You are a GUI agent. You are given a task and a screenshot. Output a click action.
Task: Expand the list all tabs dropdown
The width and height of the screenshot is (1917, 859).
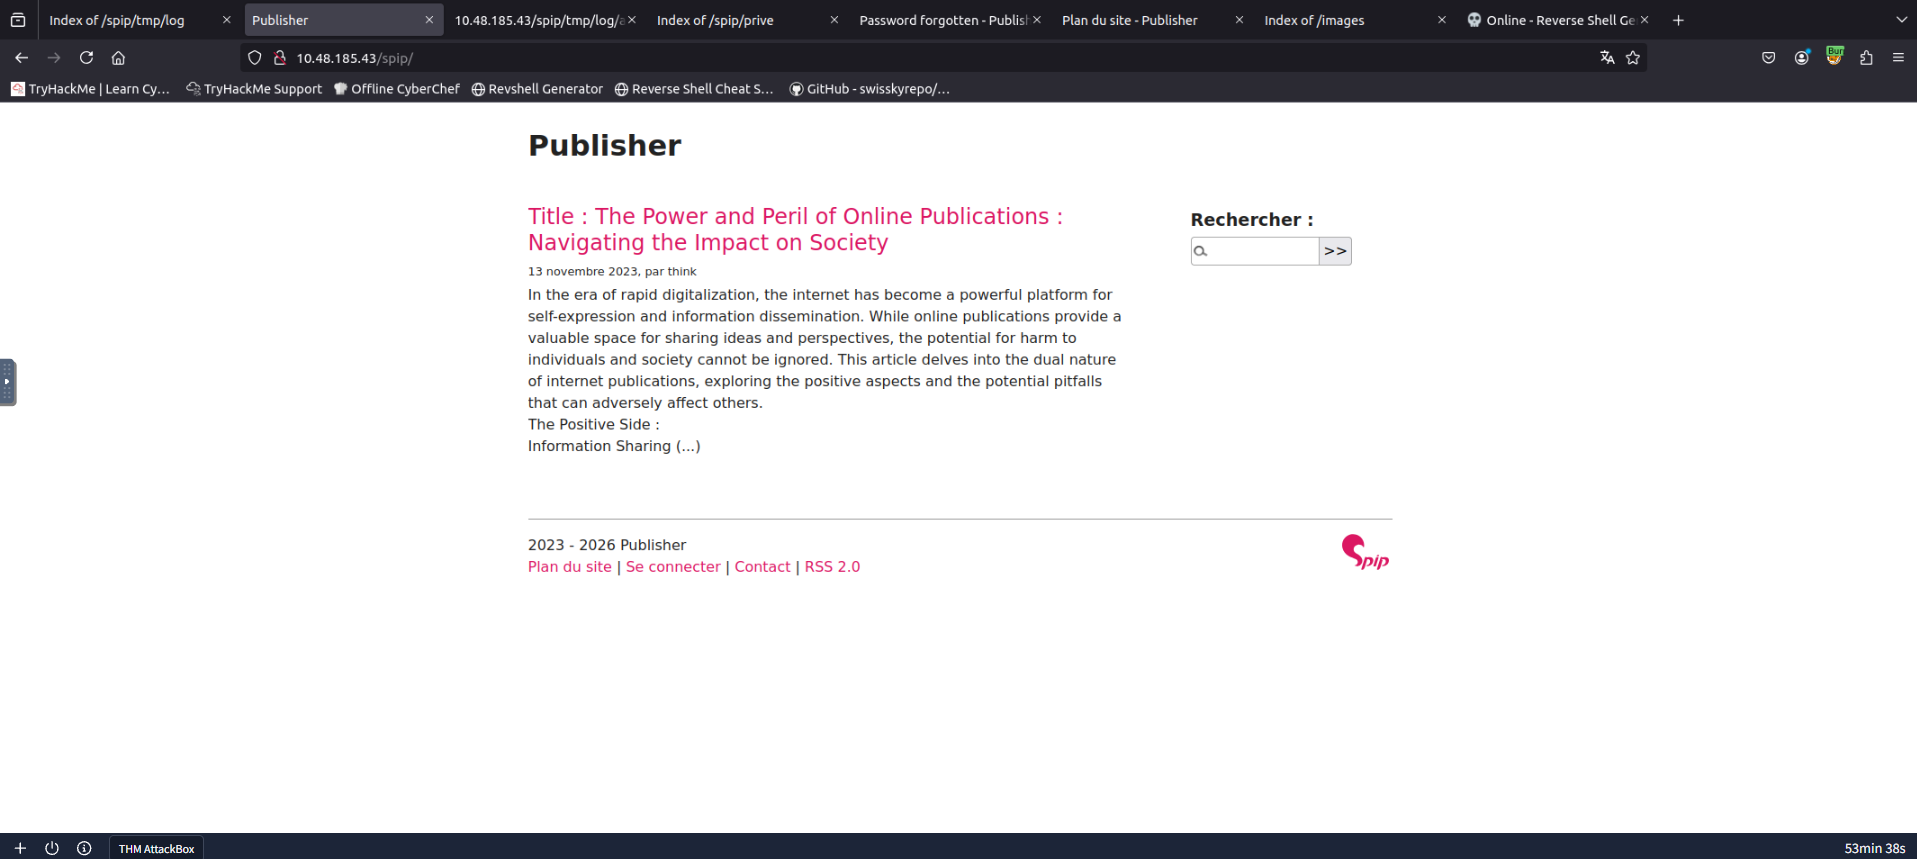click(1901, 20)
